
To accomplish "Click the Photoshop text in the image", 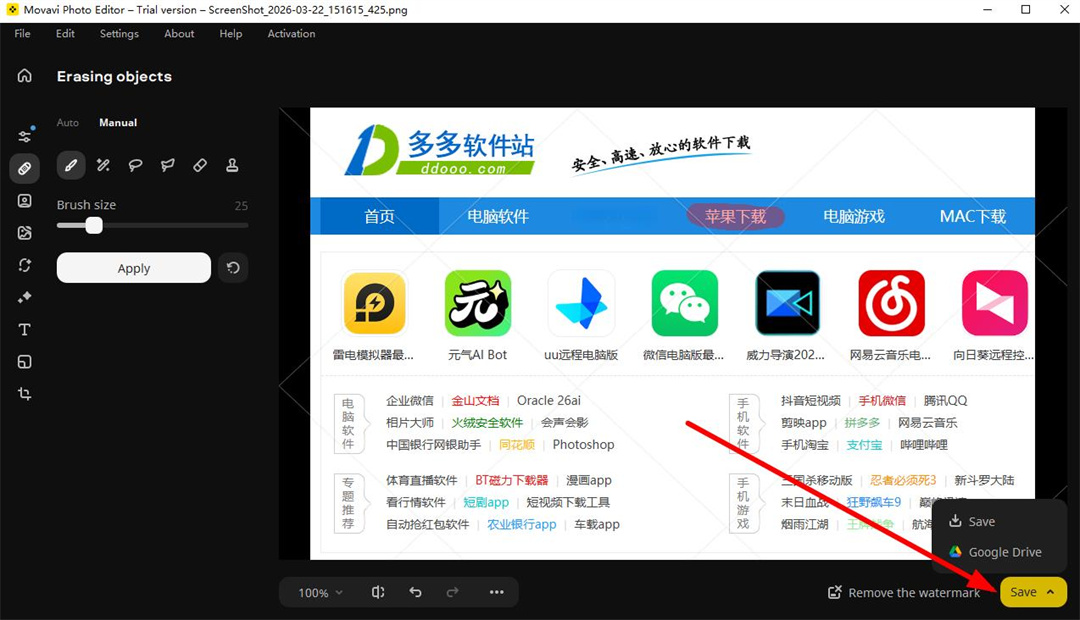I will (583, 444).
